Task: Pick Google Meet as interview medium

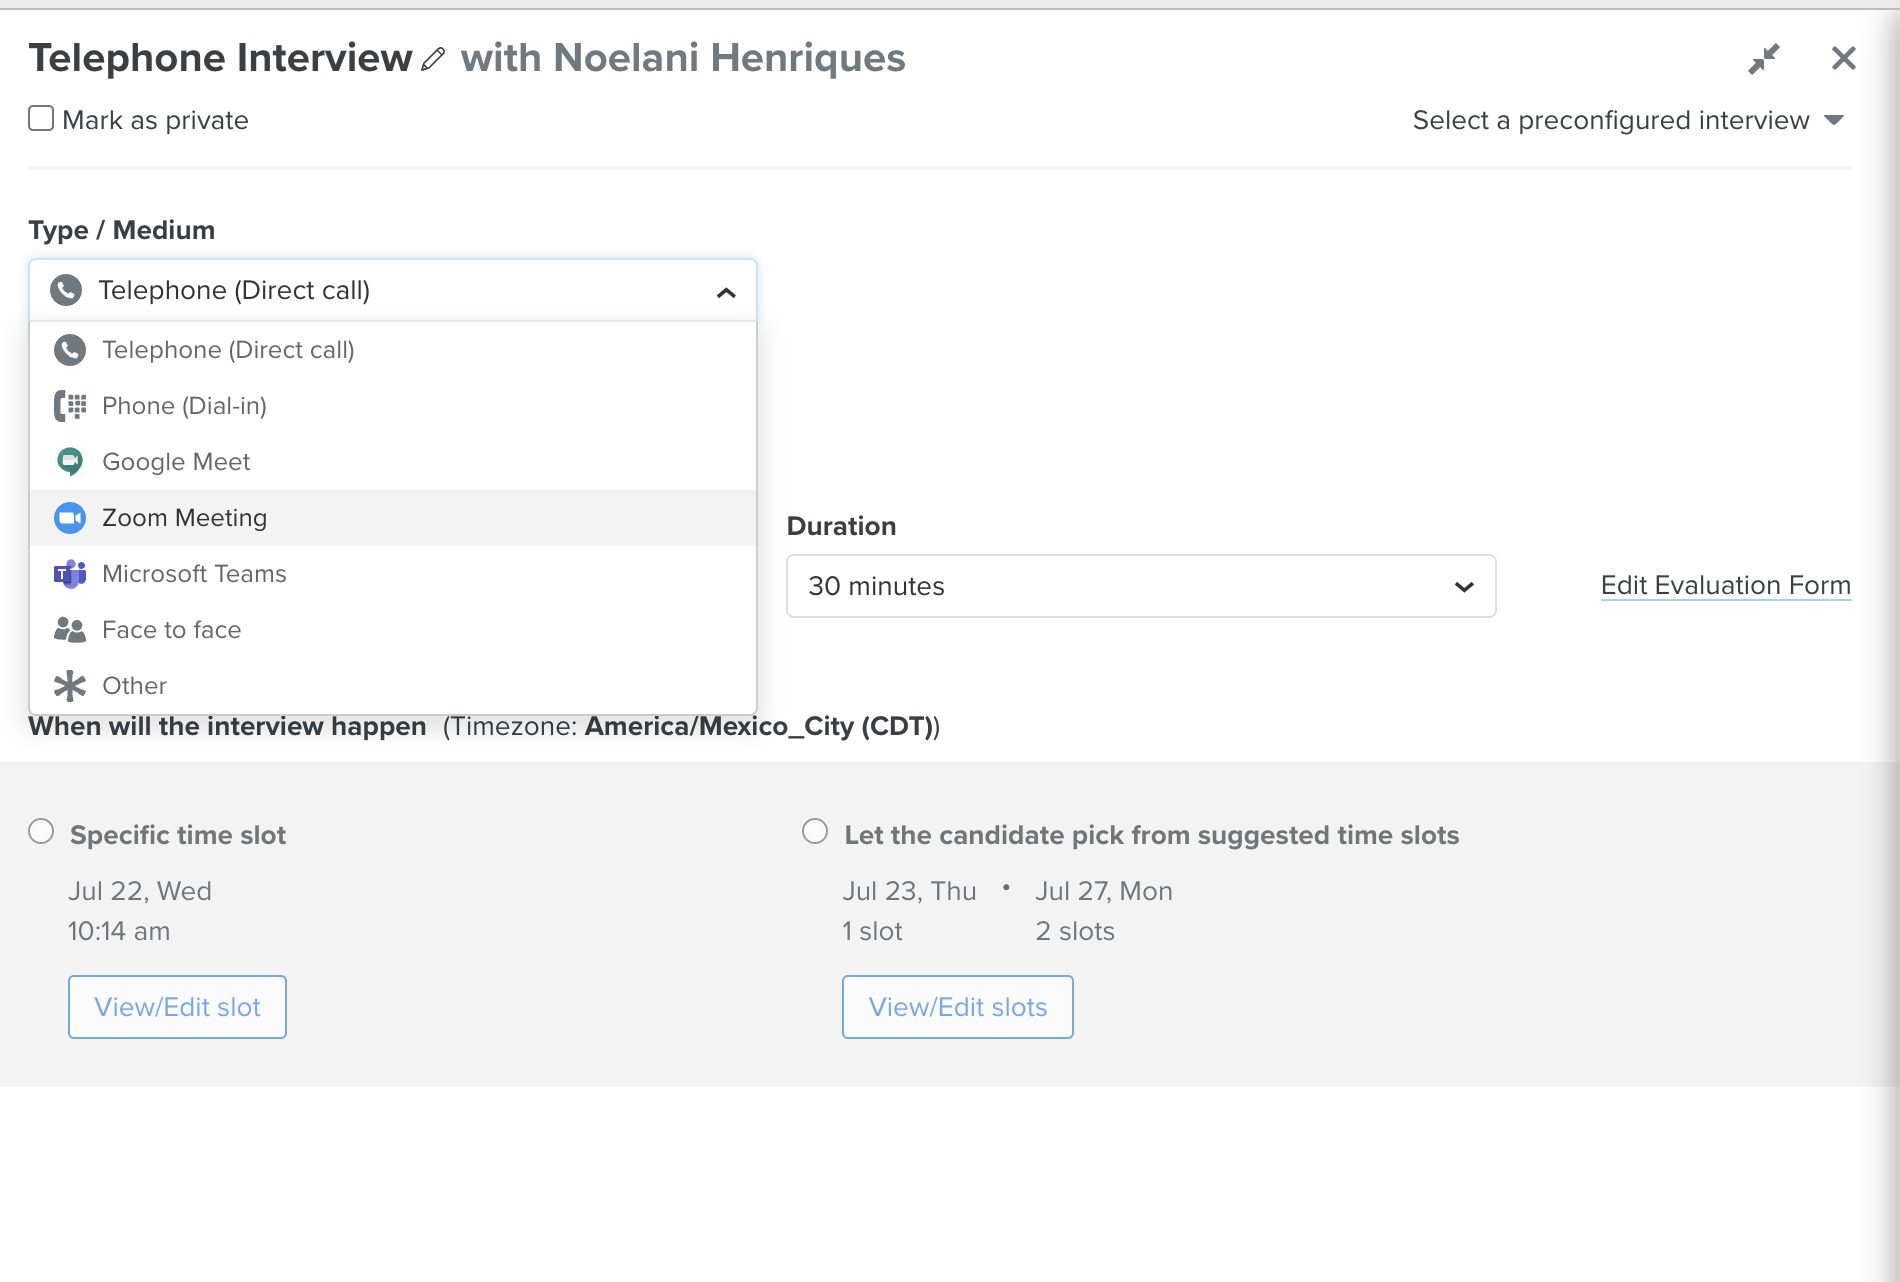Action: coord(393,462)
